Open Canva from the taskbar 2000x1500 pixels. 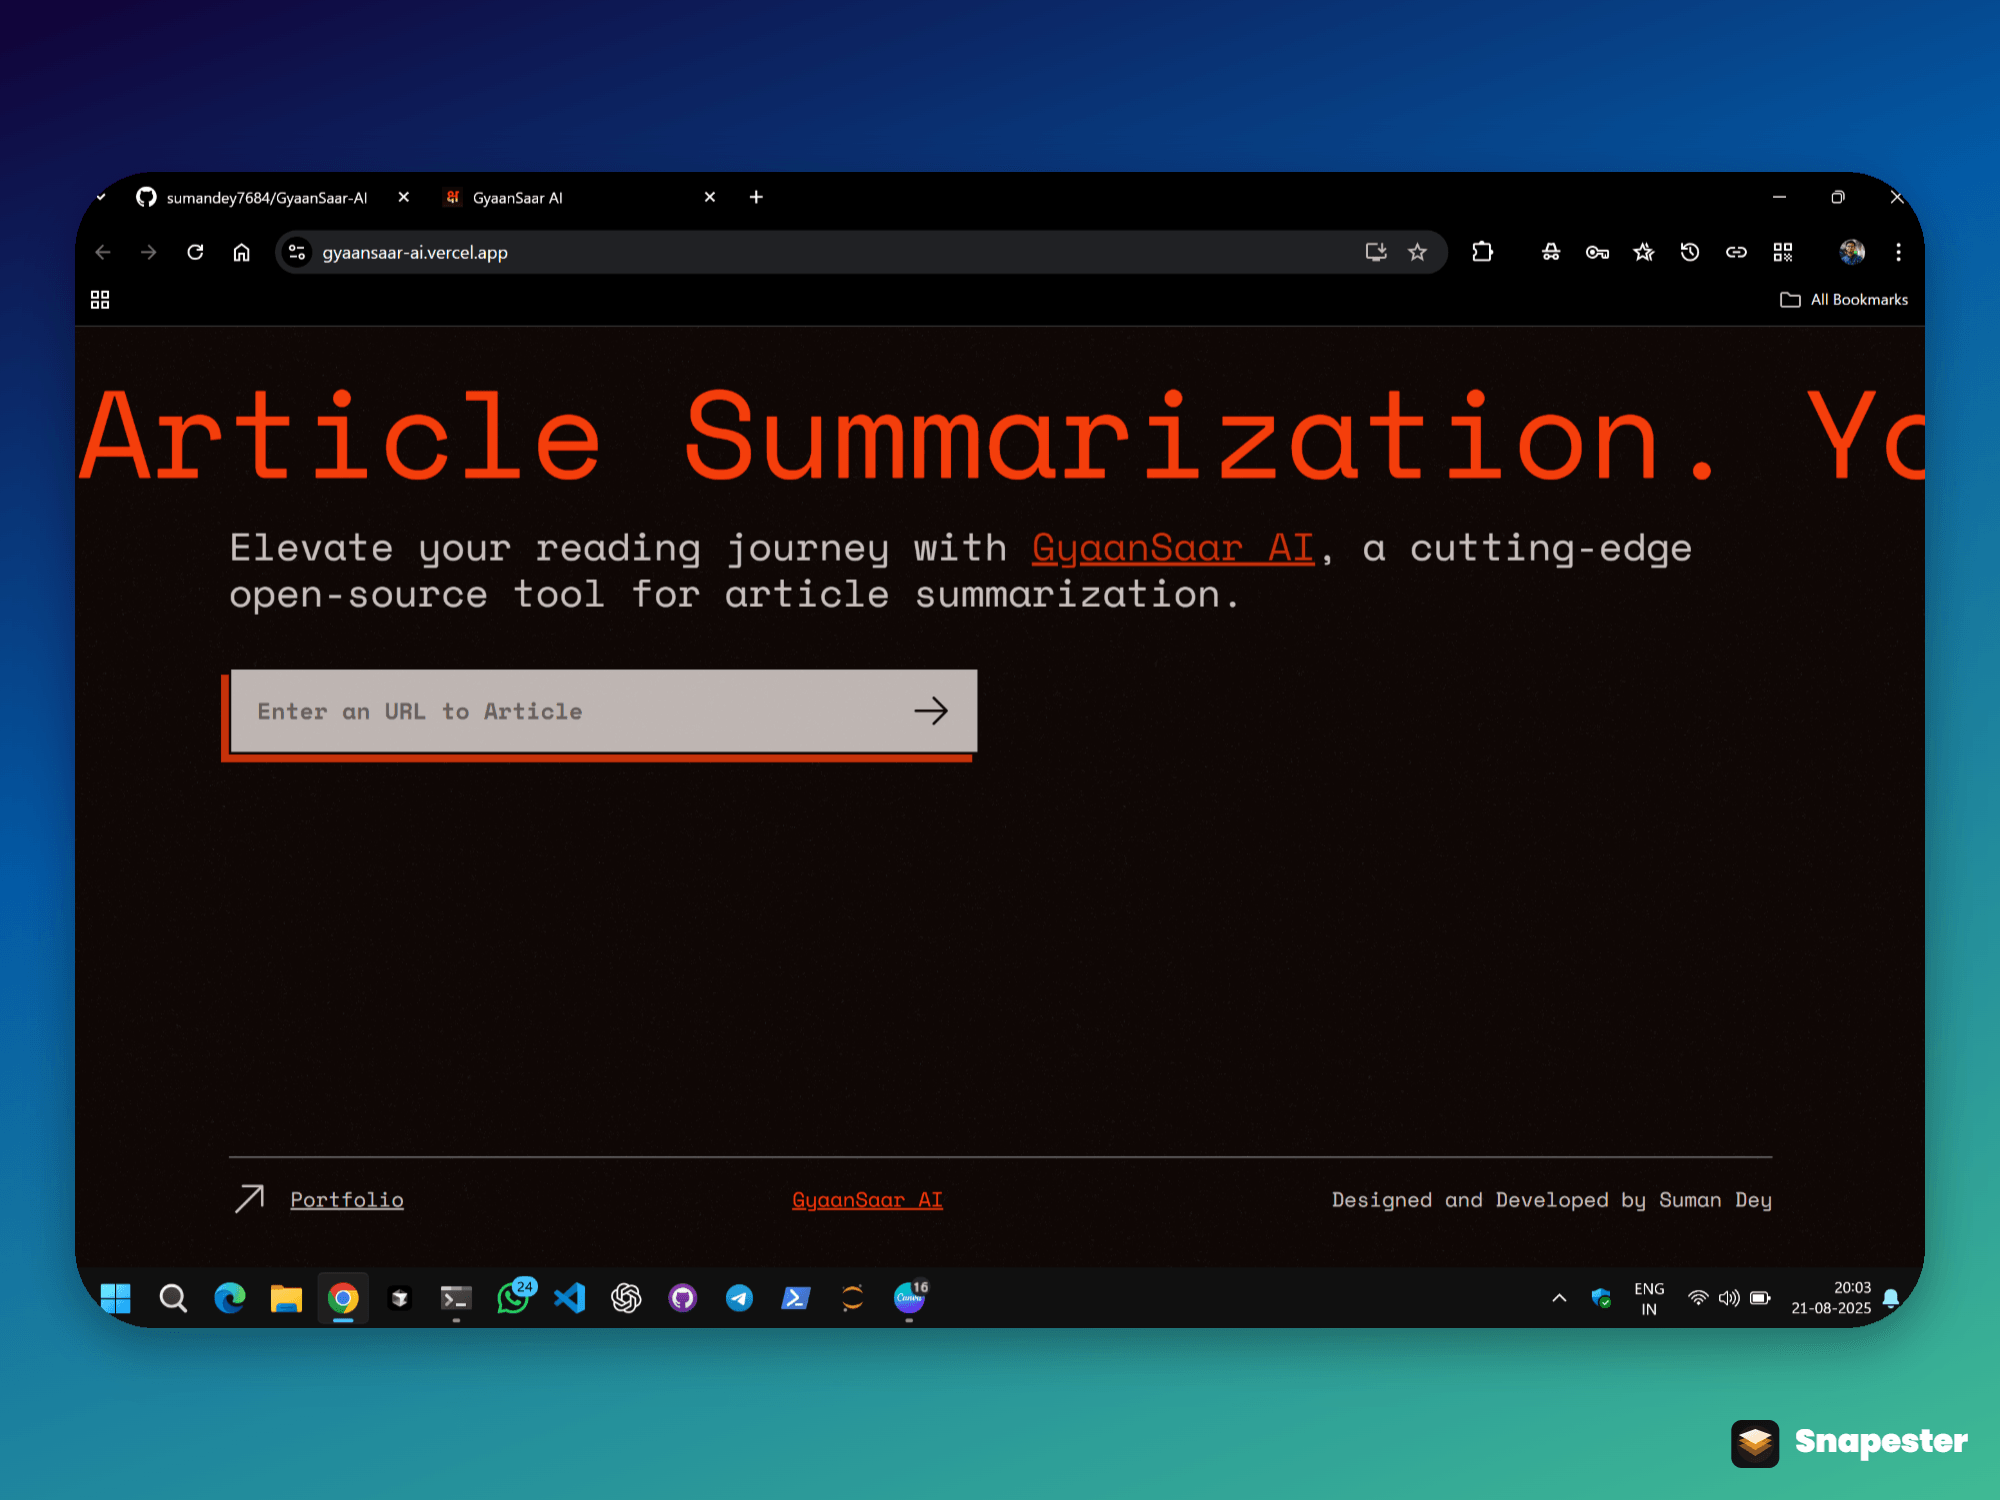click(911, 1297)
